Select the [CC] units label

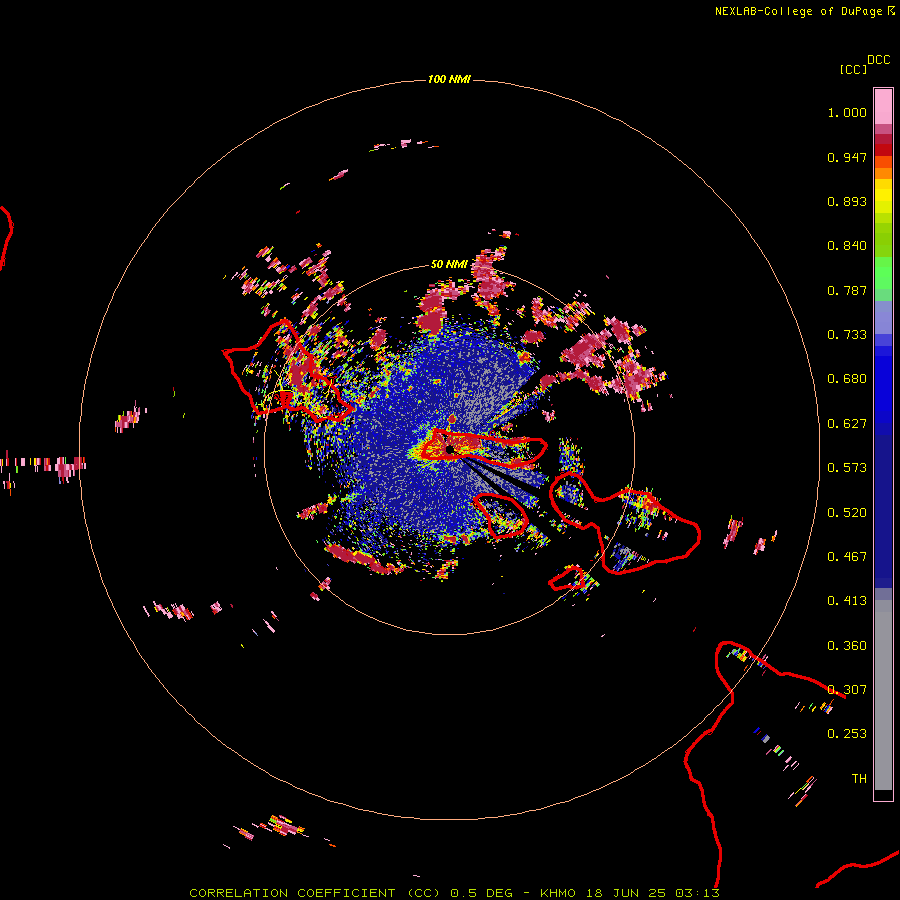click(852, 69)
